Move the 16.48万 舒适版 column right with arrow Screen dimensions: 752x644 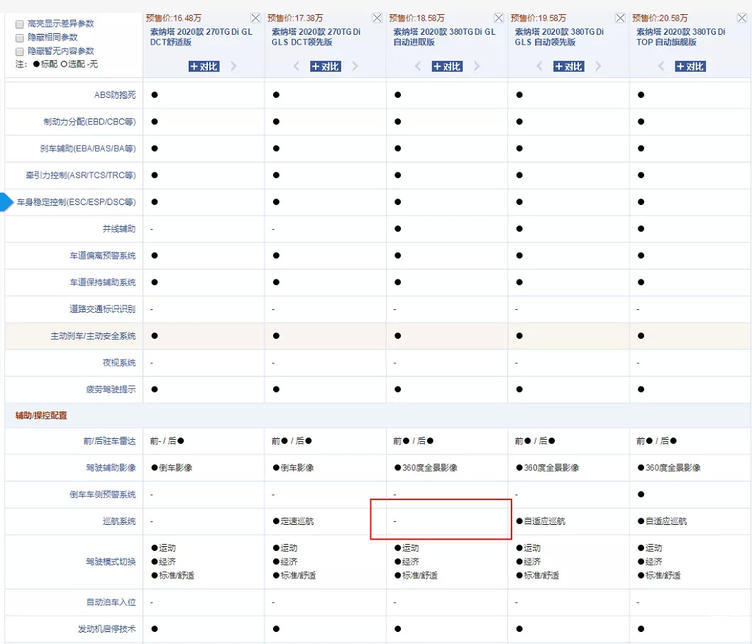point(234,66)
